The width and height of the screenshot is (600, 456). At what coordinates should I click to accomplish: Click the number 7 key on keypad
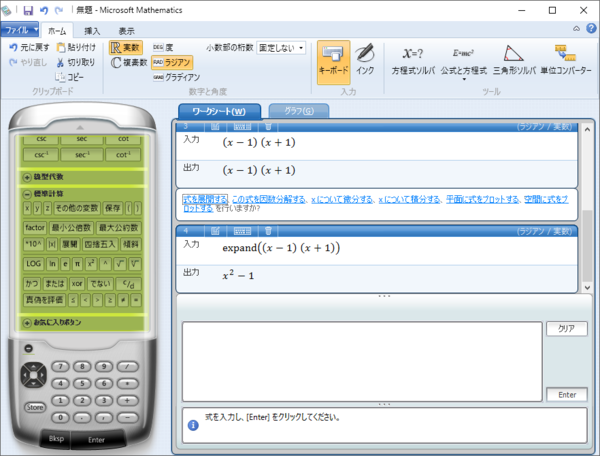[x=60, y=366]
